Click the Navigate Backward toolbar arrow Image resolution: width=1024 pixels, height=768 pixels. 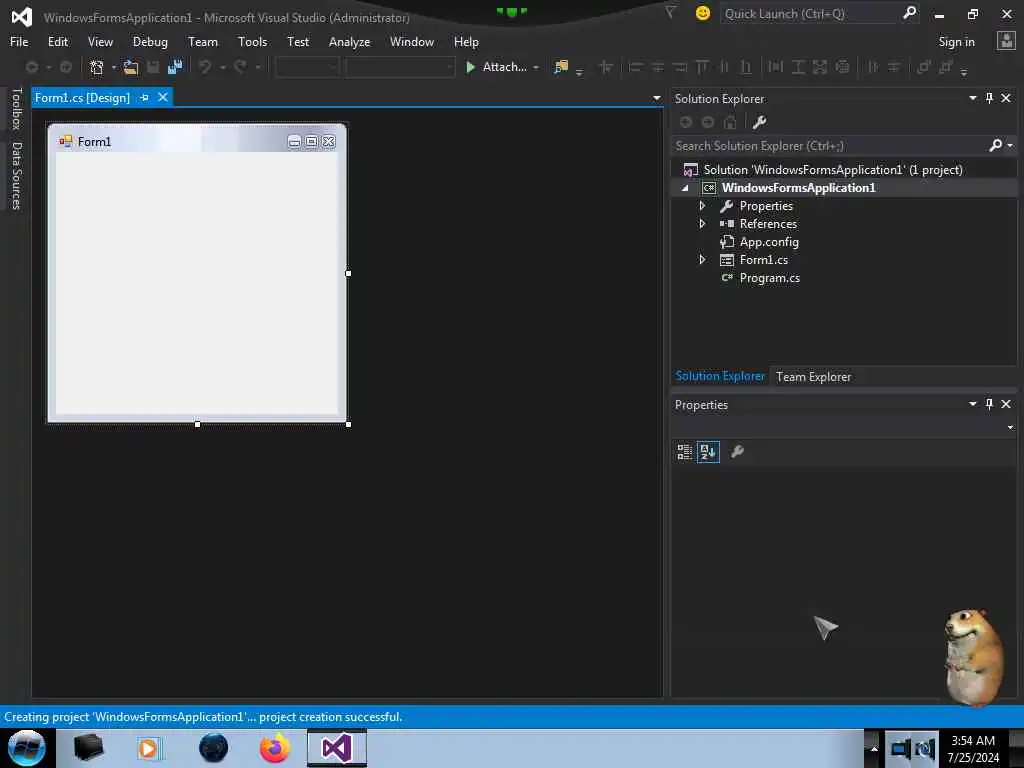[31, 67]
